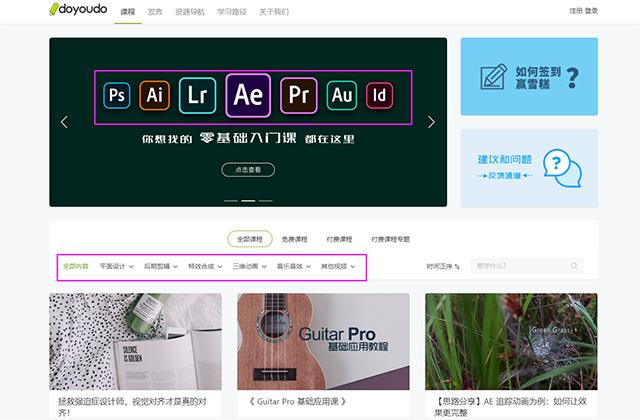This screenshot has height=420, width=640.
Task: Open the 如何签到赢雪糕 promo card
Action: (529, 76)
